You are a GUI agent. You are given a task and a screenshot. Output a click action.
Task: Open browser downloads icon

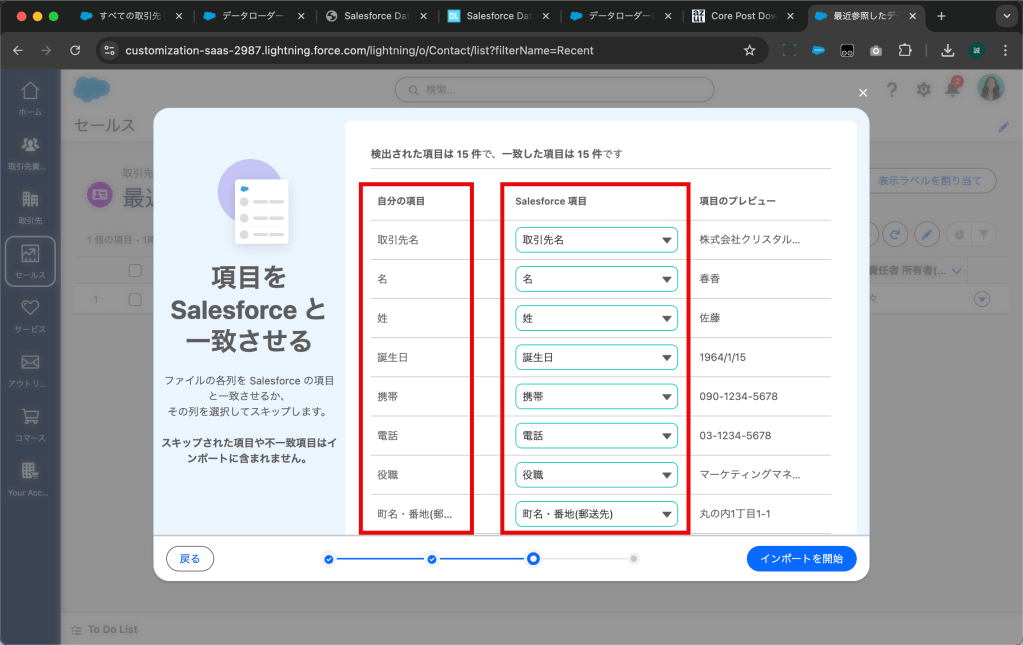coord(947,50)
